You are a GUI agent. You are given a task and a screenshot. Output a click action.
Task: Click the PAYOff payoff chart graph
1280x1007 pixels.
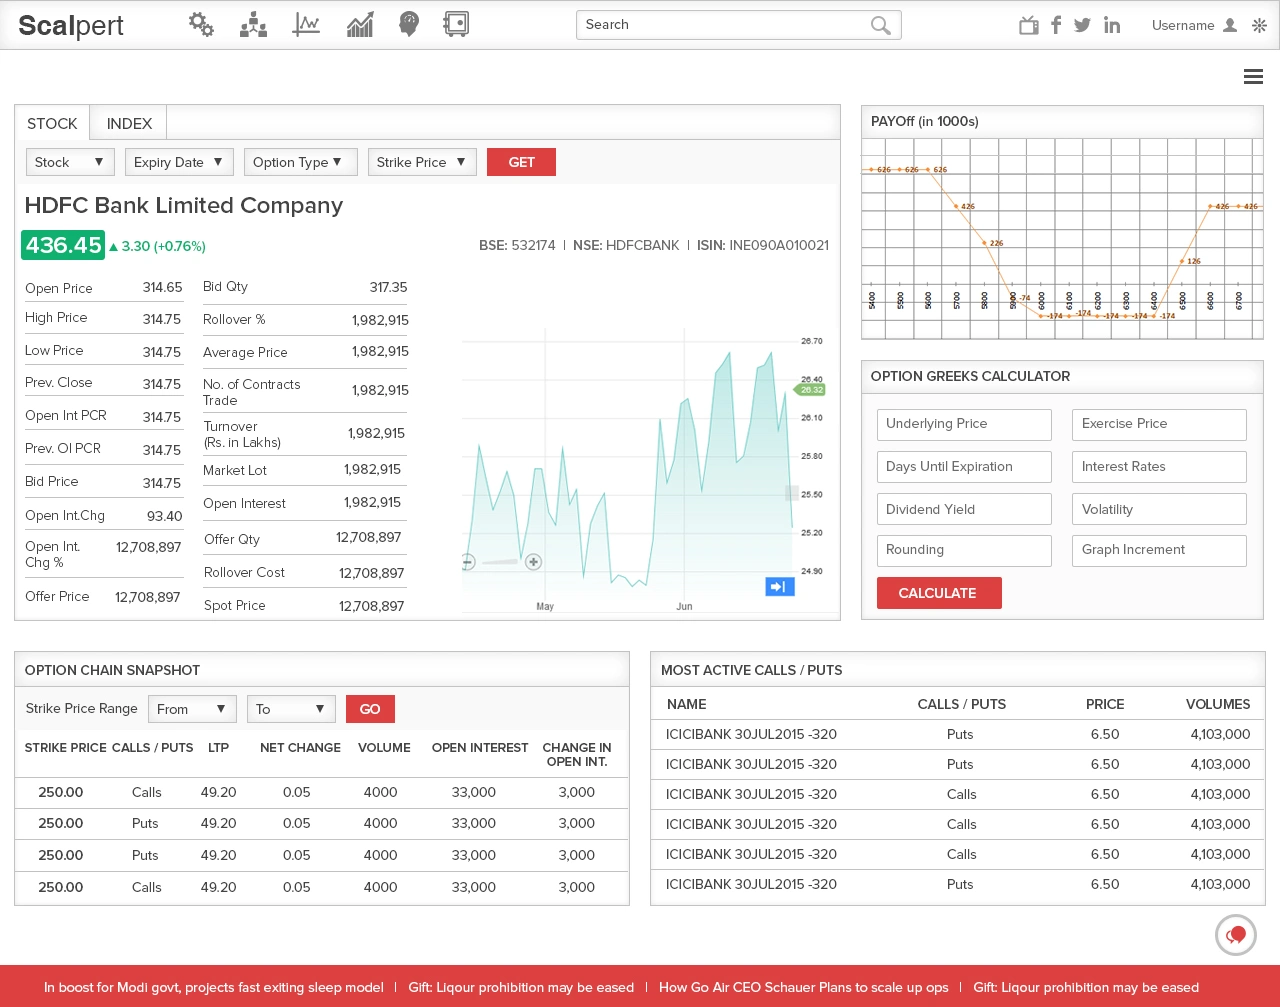point(1062,238)
